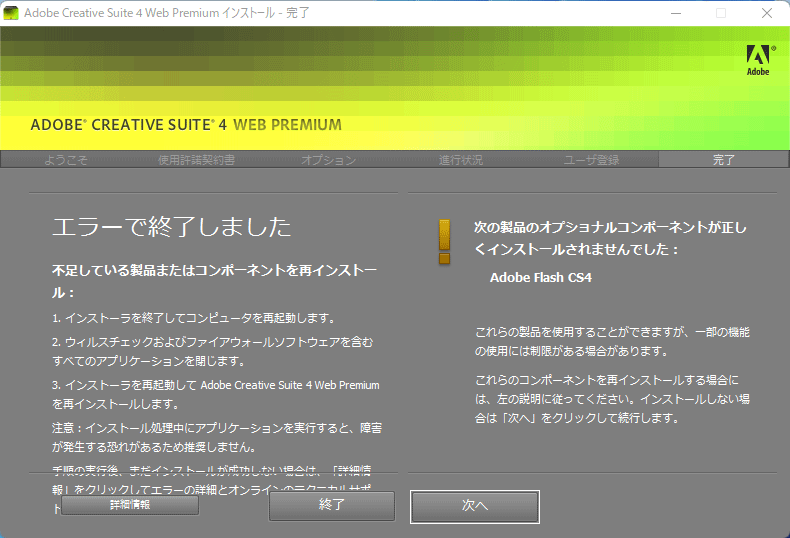Click the 終了 button to quit installer
The image size is (790, 538).
pos(332,505)
